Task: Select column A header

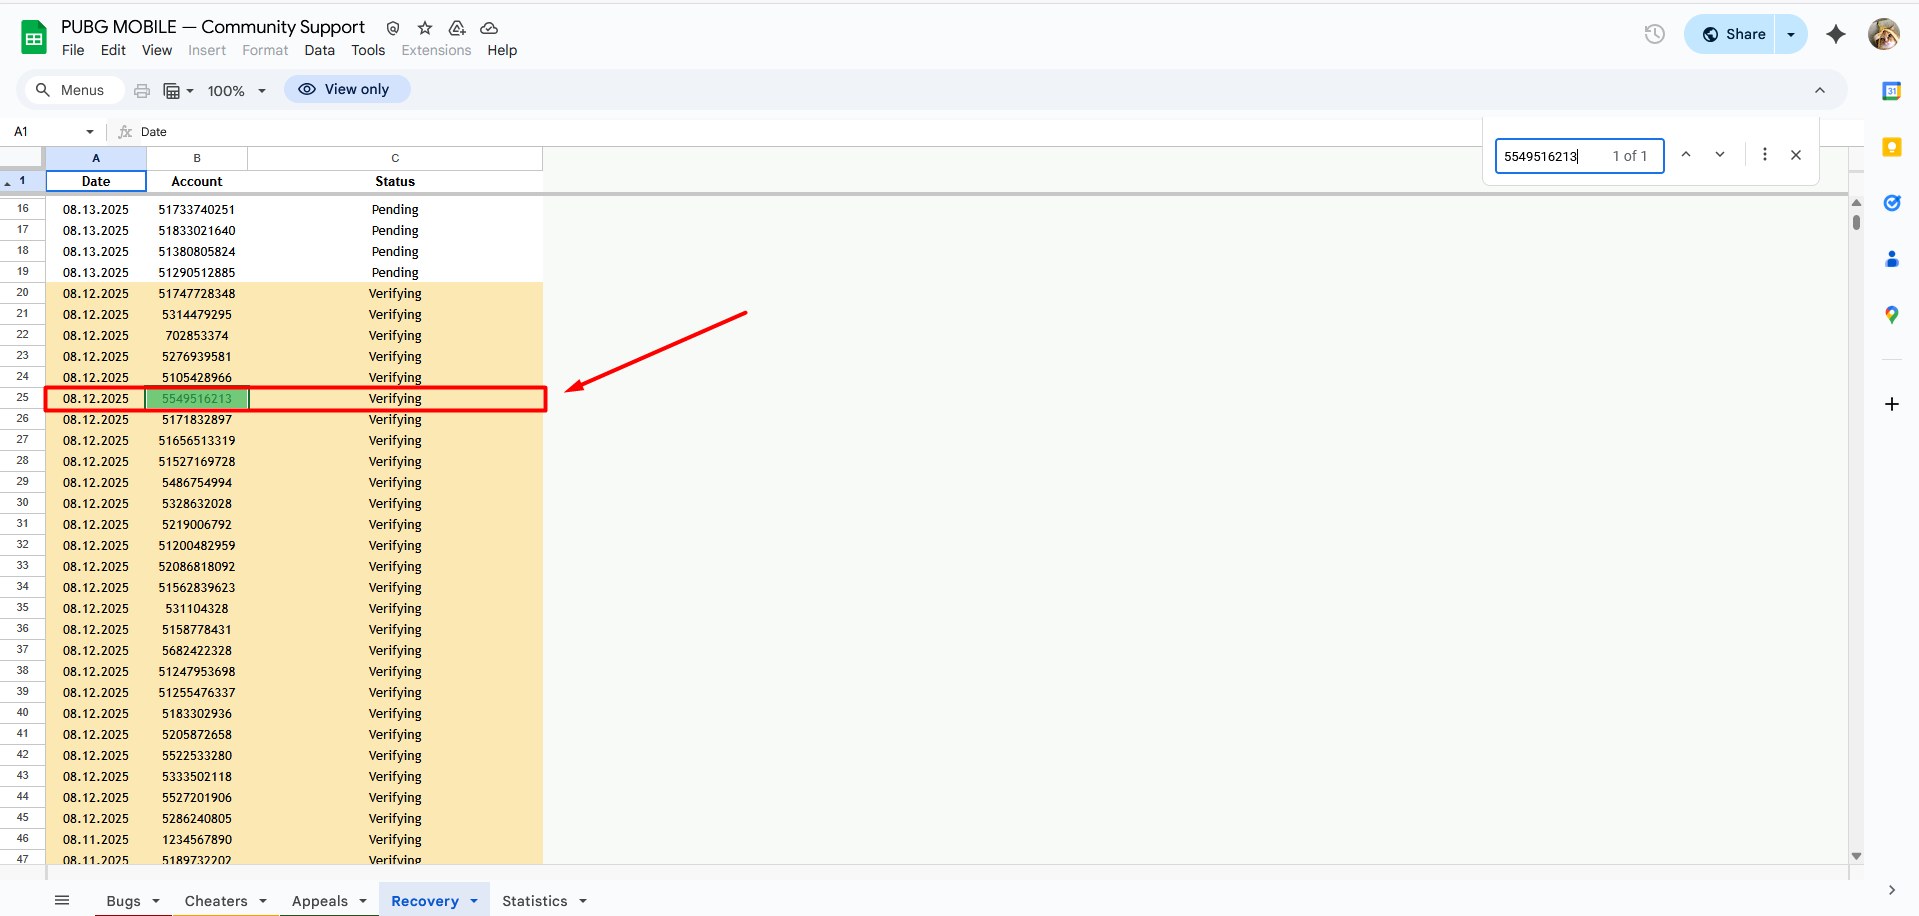Action: tap(96, 158)
